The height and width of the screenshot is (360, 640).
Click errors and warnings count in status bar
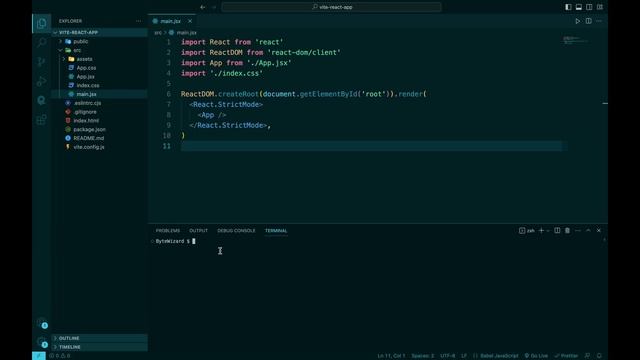[x=60, y=356]
